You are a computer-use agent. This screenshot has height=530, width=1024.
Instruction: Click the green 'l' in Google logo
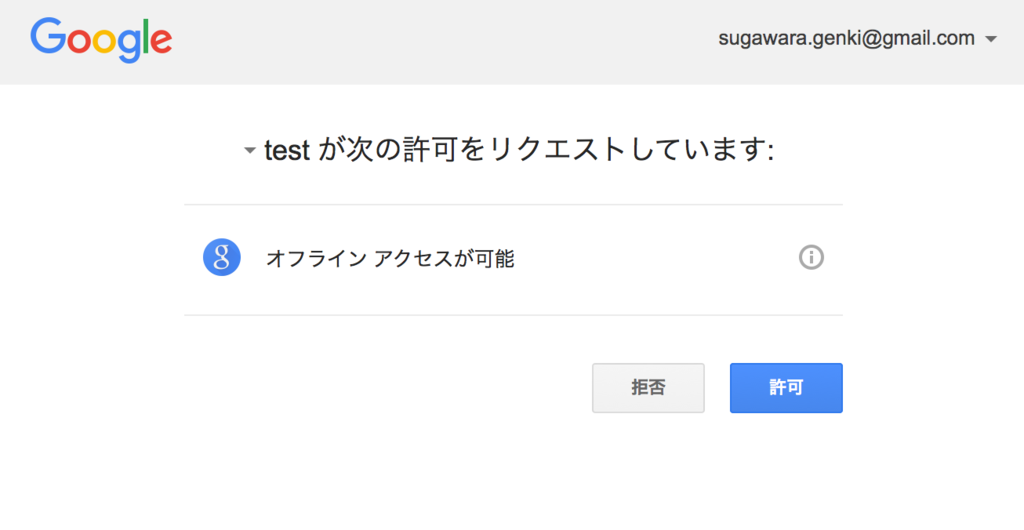(142, 37)
